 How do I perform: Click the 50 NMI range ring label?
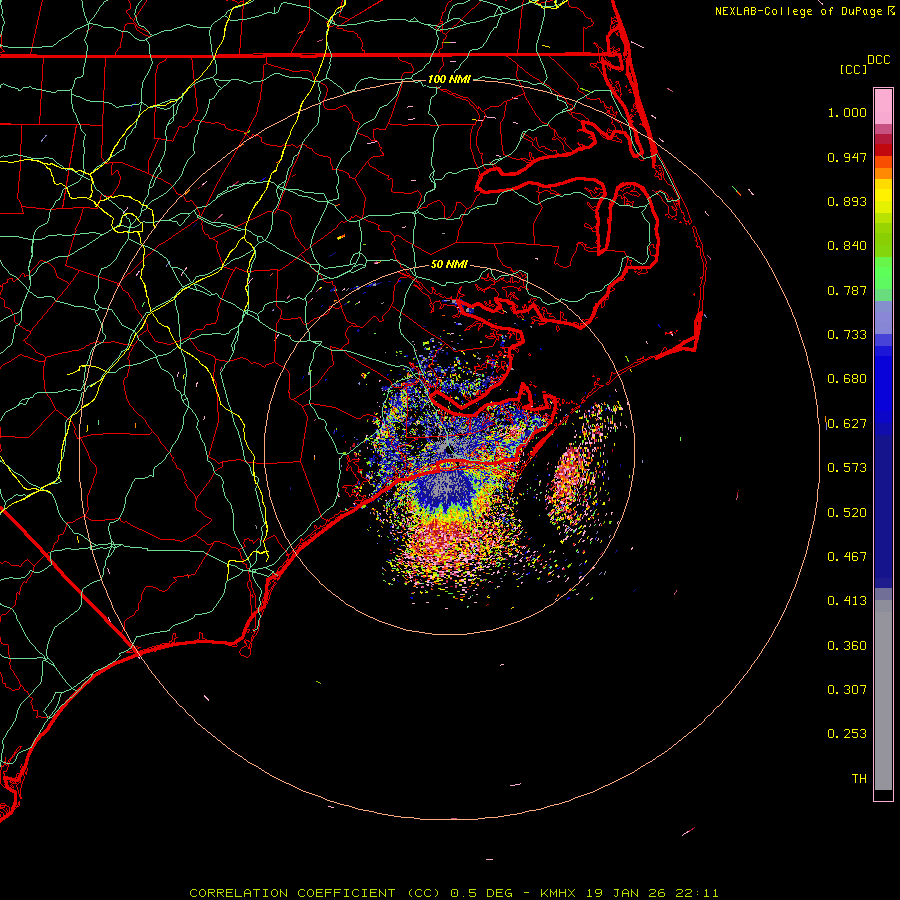(449, 264)
